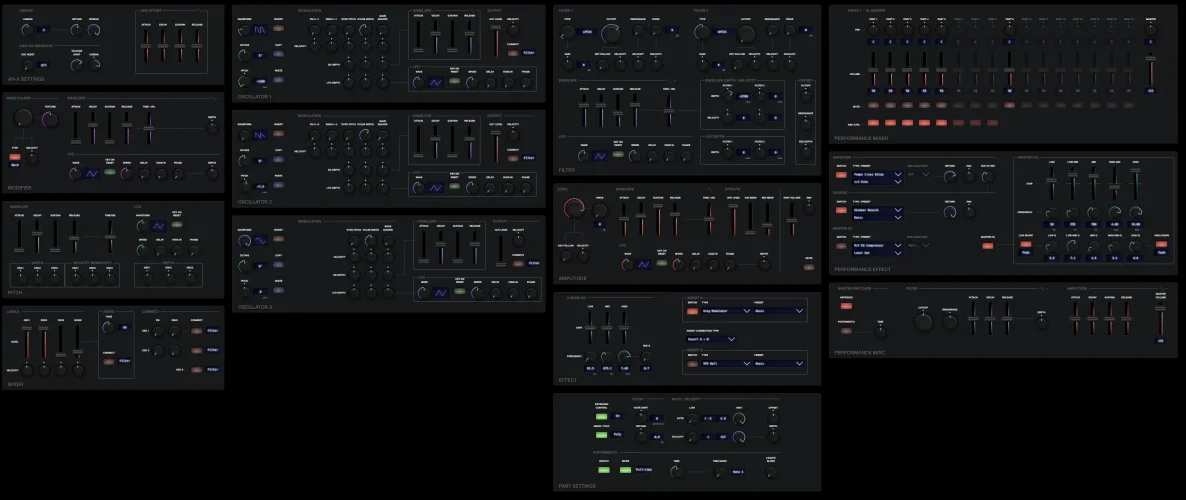This screenshot has width=1186, height=500.
Task: Click the large Amplifier level knob
Action: 574,207
